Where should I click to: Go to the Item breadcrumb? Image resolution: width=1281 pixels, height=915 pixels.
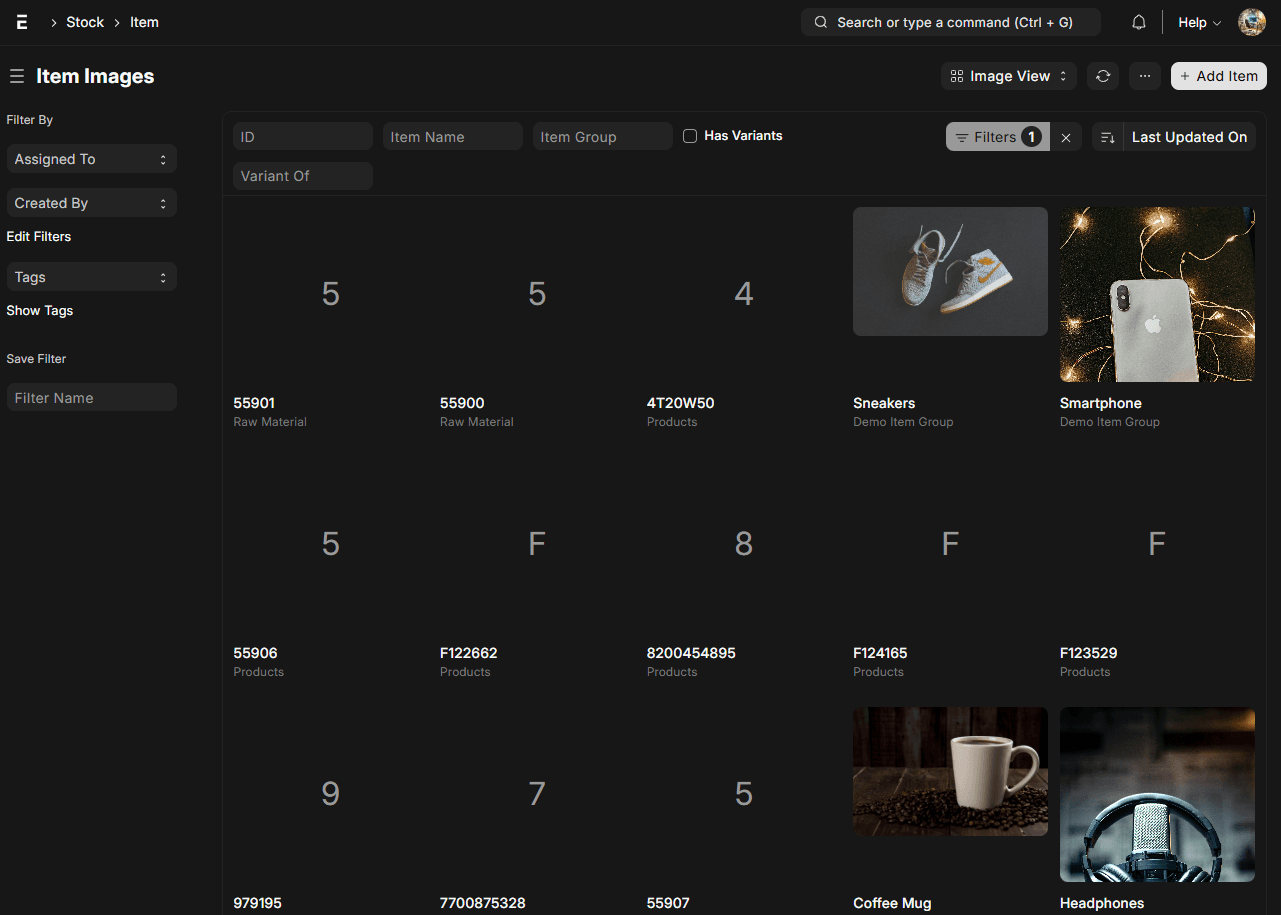(144, 22)
